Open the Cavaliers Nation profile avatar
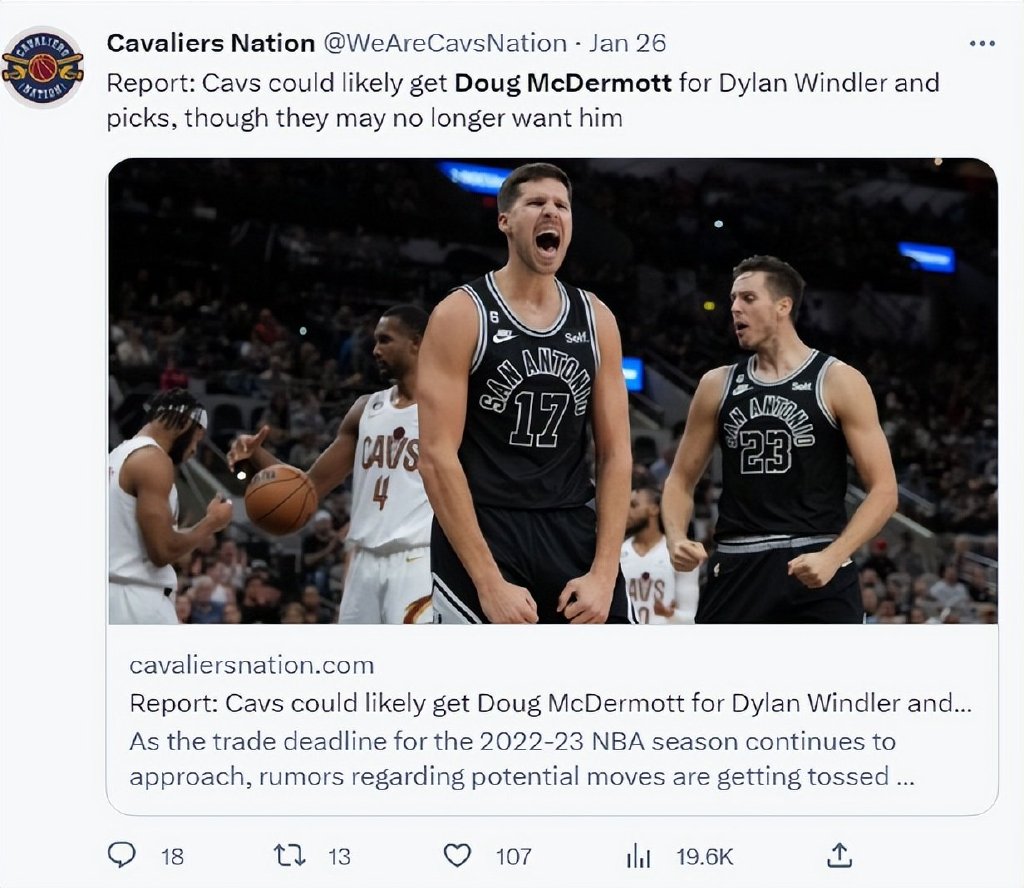This screenshot has height=888, width=1024. coord(42,67)
